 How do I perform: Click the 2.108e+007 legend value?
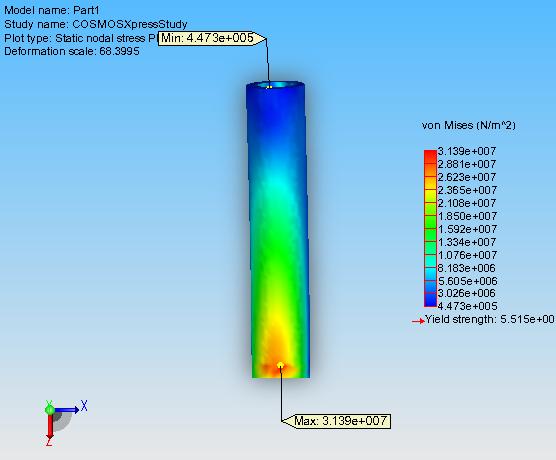[x=467, y=203]
